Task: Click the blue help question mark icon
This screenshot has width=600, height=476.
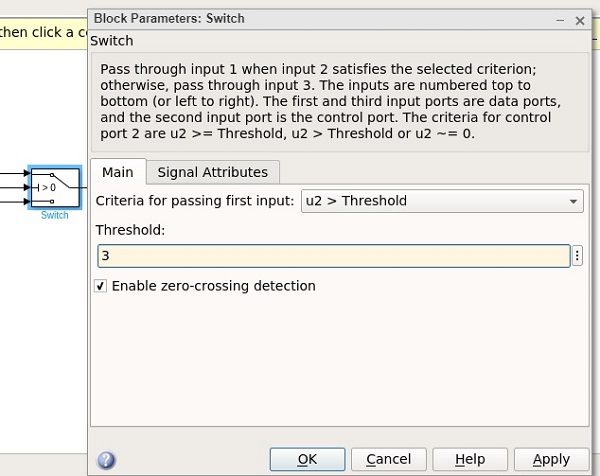Action: click(106, 460)
